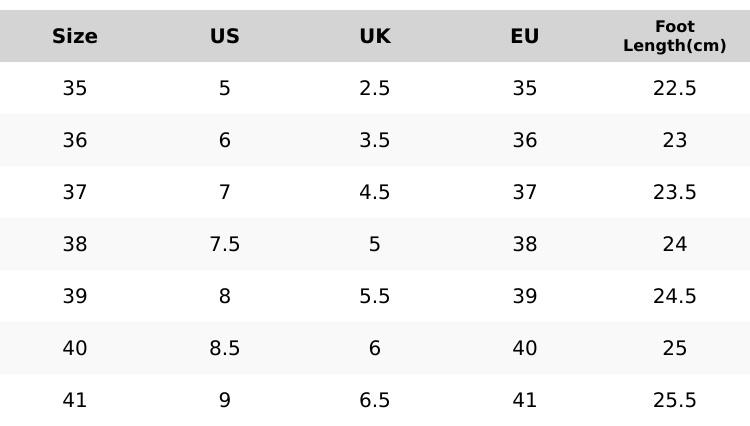Viewport: 750px width, 426px height.
Task: Select size 35 in the Size column
Action: (75, 88)
